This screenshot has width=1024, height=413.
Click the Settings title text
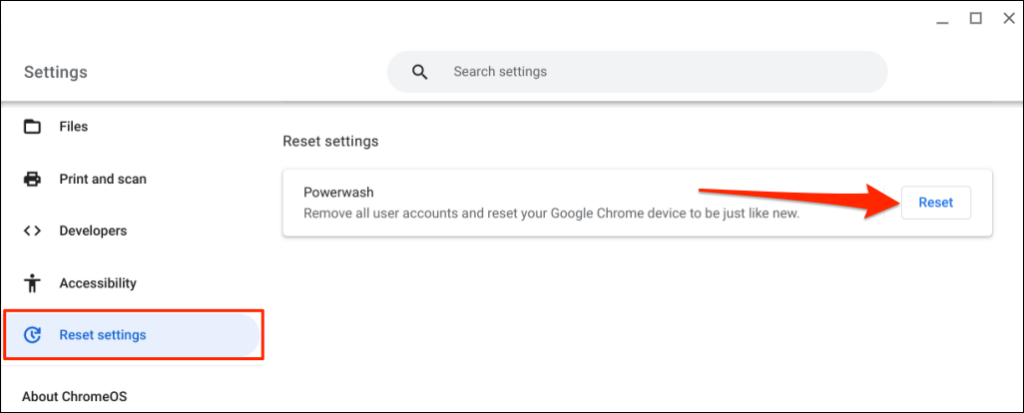coord(55,72)
